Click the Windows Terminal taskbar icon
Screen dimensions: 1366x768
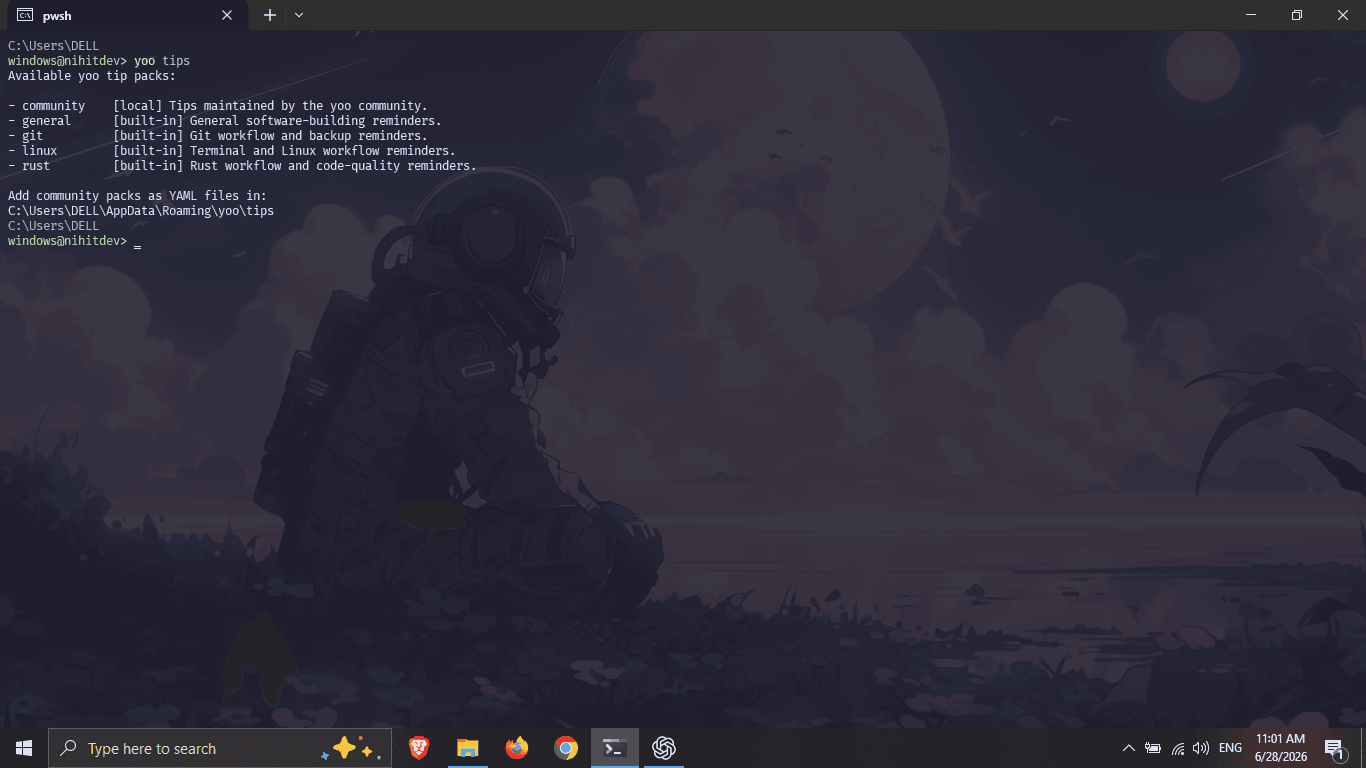(x=615, y=748)
